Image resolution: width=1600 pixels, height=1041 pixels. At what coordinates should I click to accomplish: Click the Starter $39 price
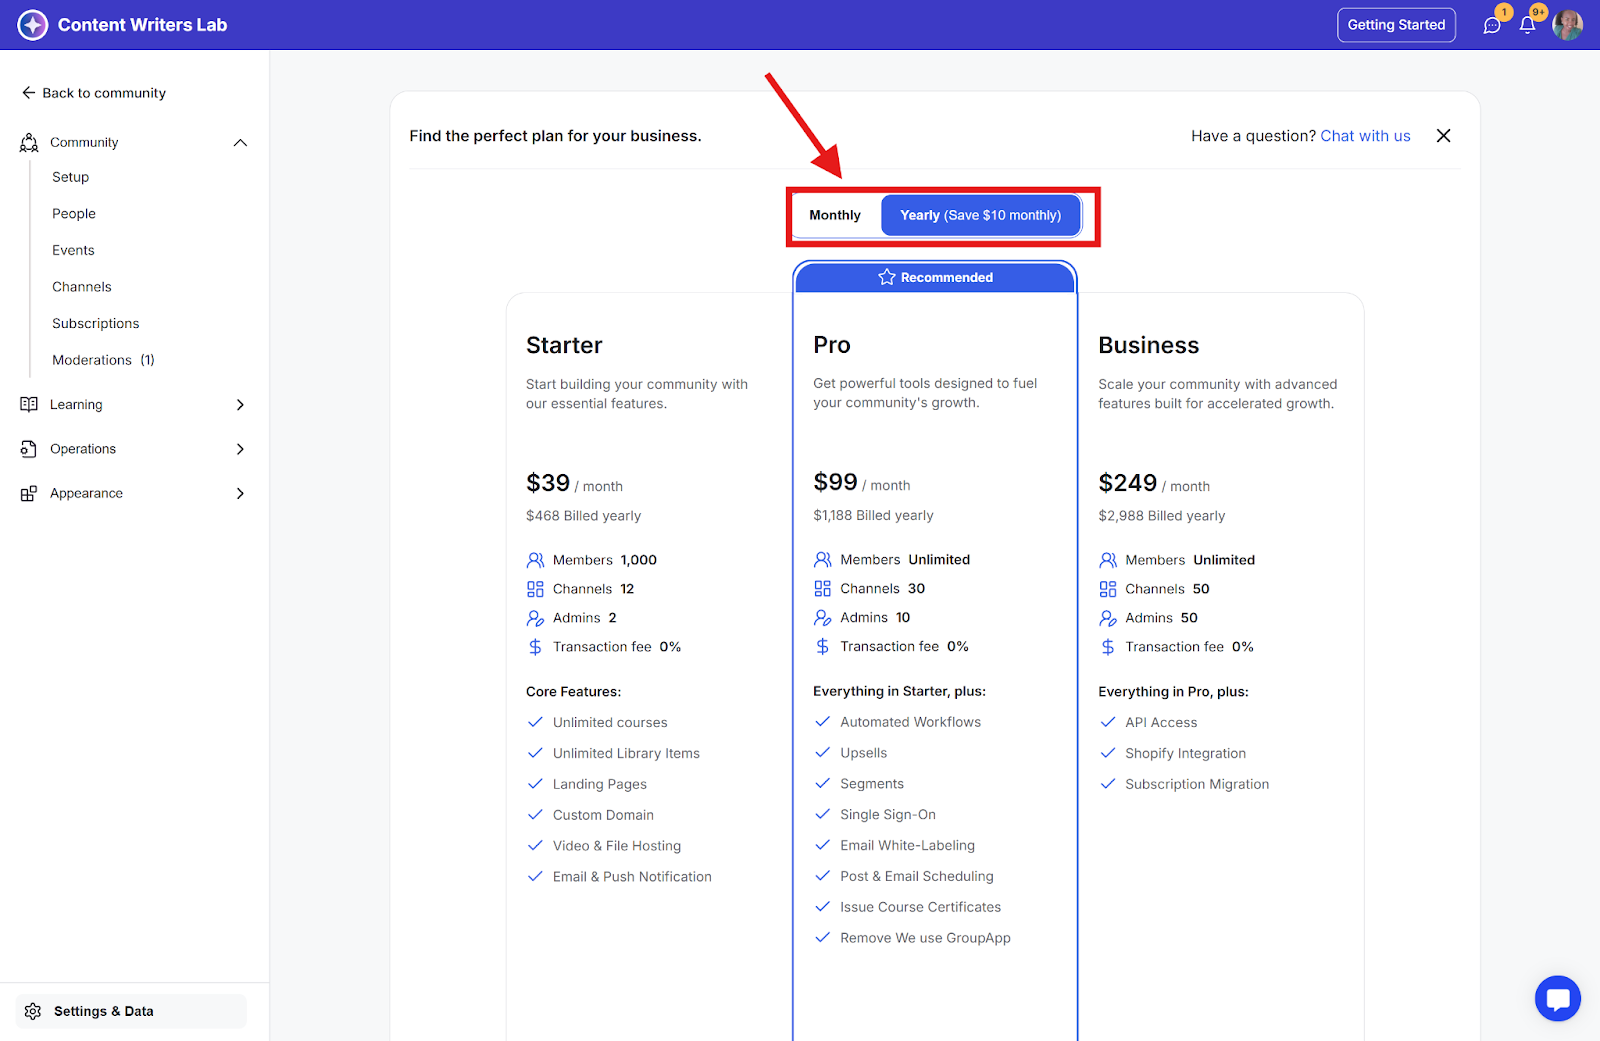point(548,483)
